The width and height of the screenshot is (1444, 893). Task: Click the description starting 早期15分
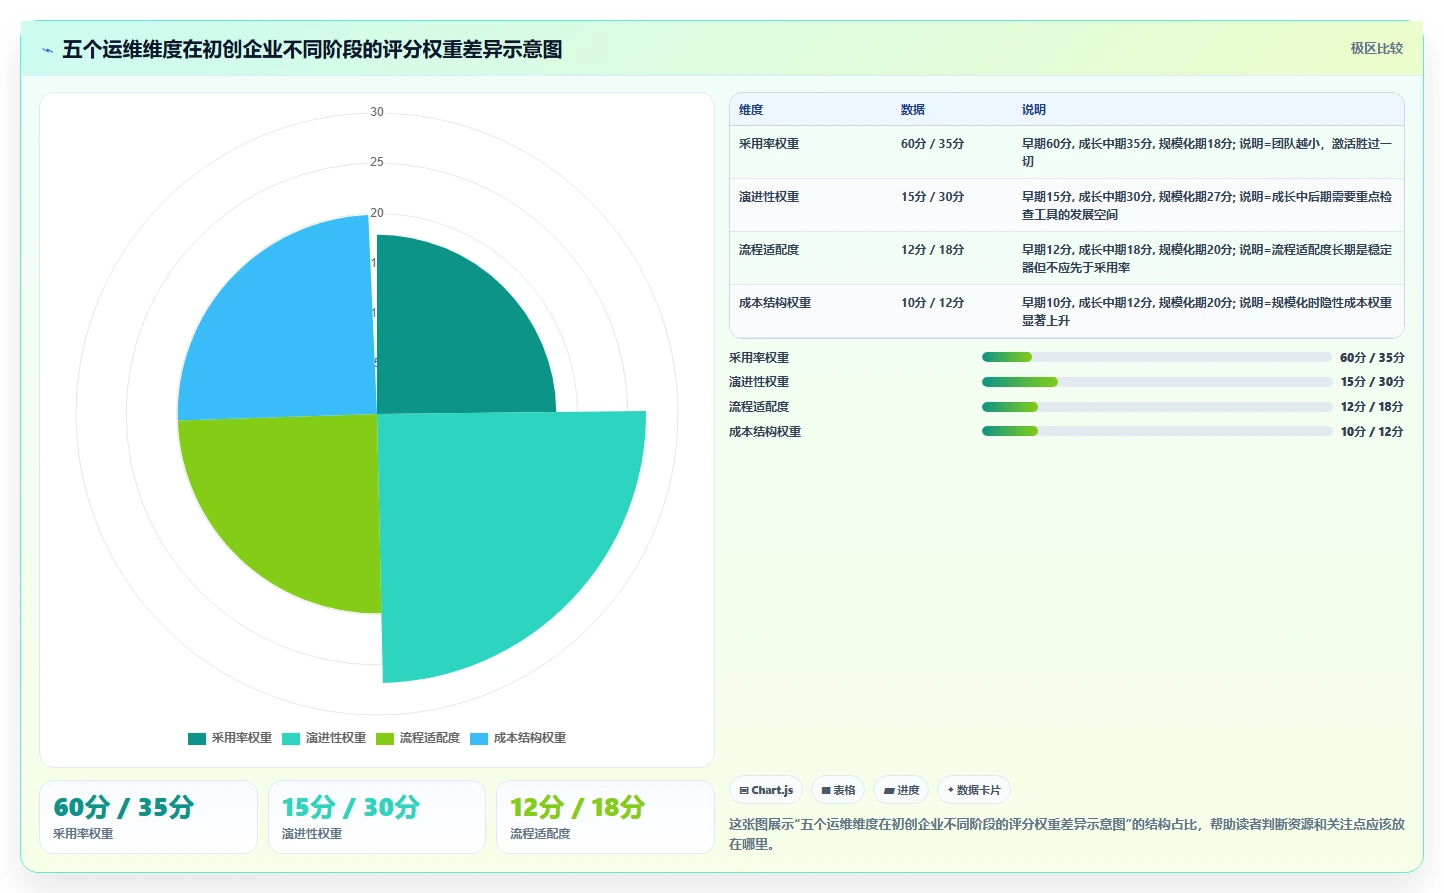click(1207, 205)
